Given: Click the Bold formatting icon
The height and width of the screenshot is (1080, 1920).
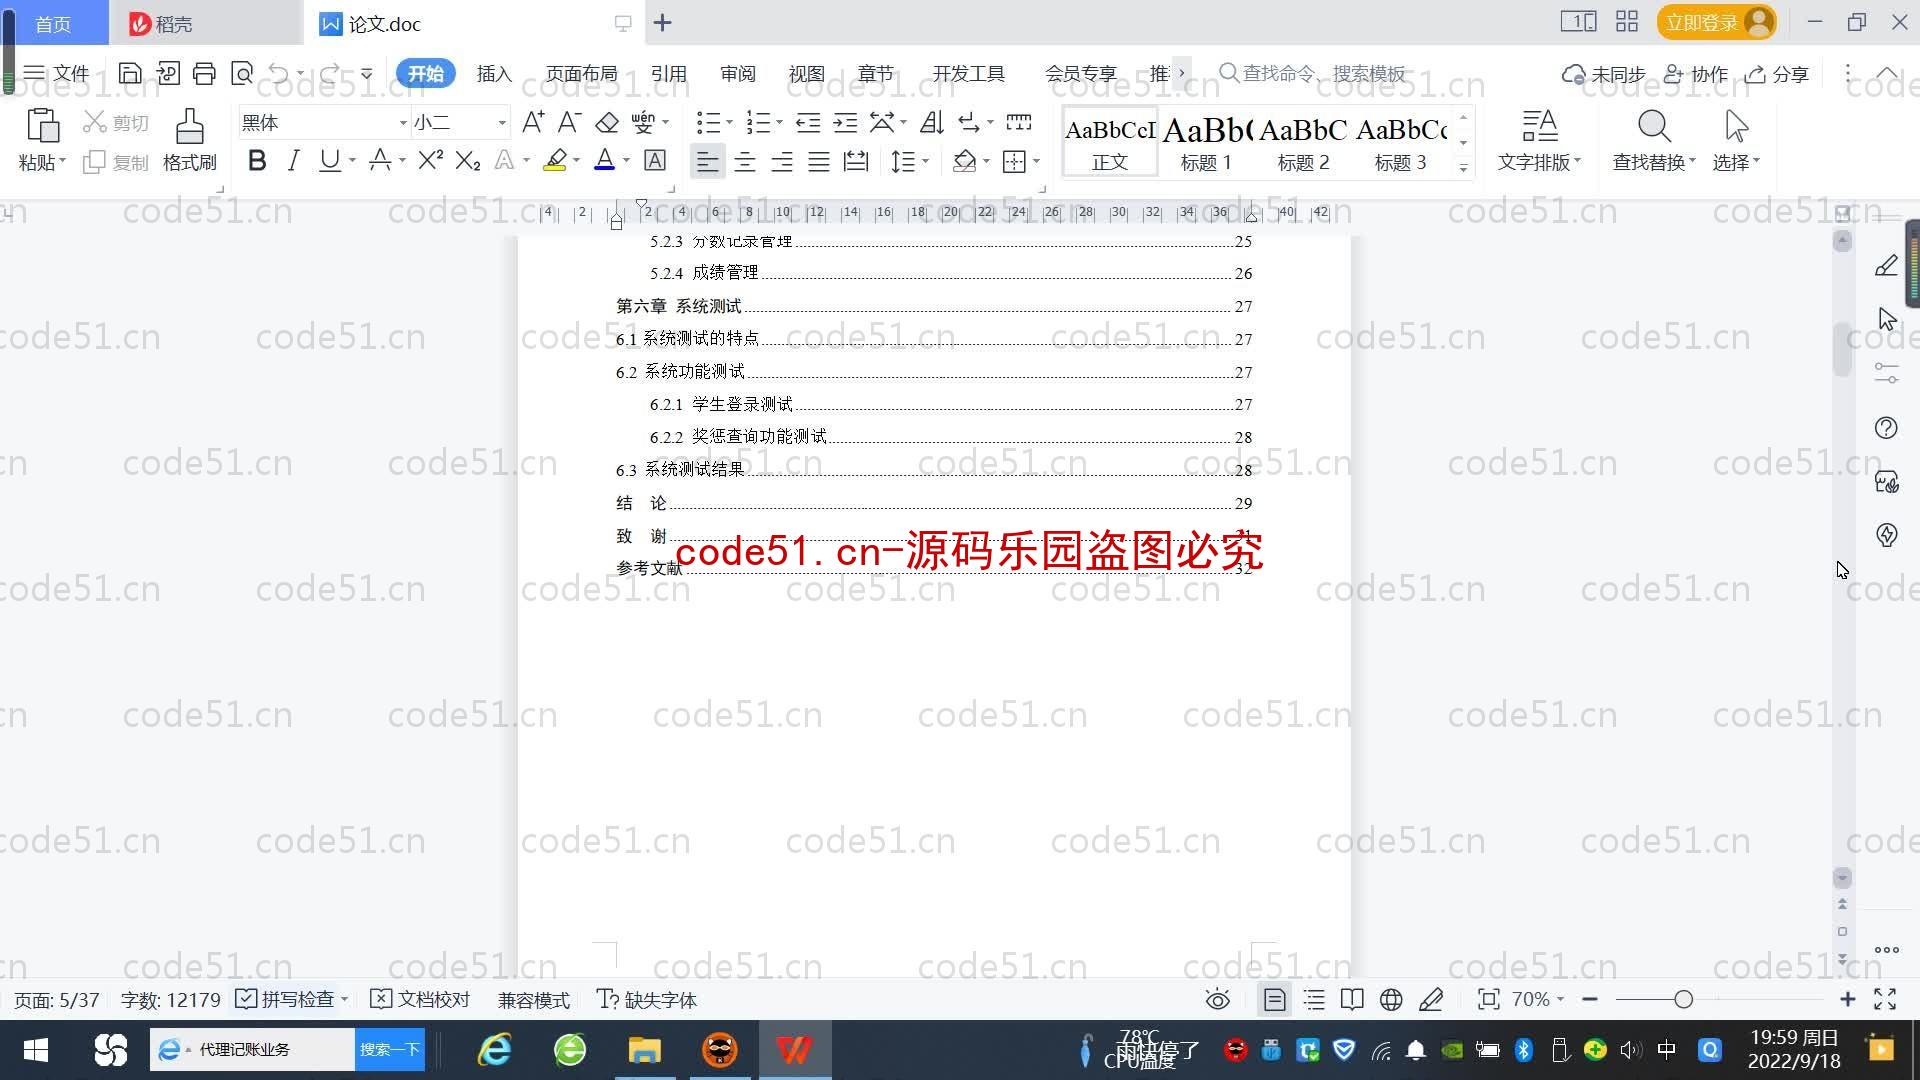Looking at the screenshot, I should tap(257, 161).
